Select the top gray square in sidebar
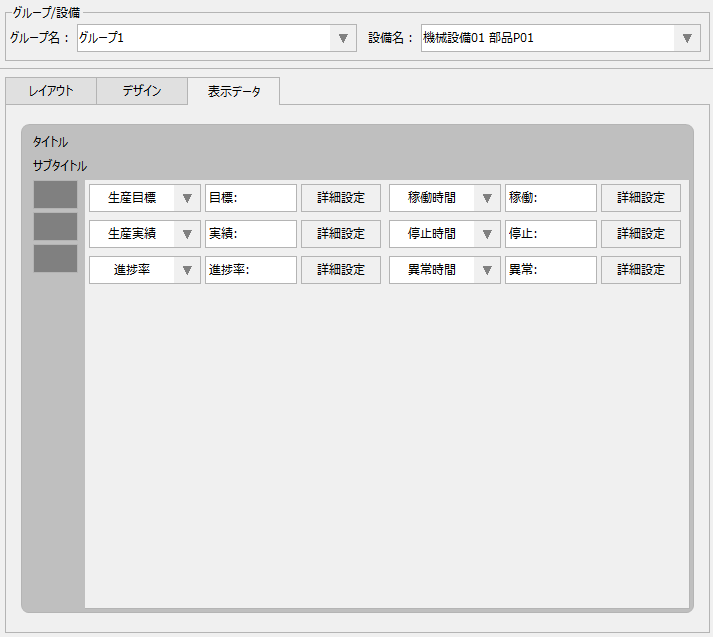Viewport: 713px width, 637px height. click(55, 195)
